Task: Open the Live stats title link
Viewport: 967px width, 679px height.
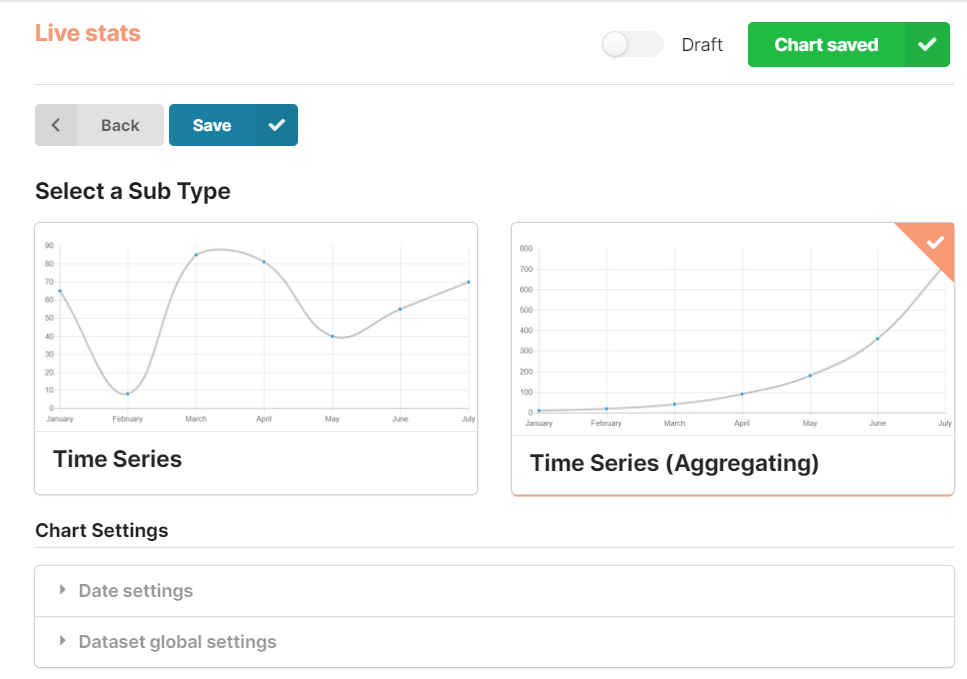Action: pyautogui.click(x=88, y=33)
